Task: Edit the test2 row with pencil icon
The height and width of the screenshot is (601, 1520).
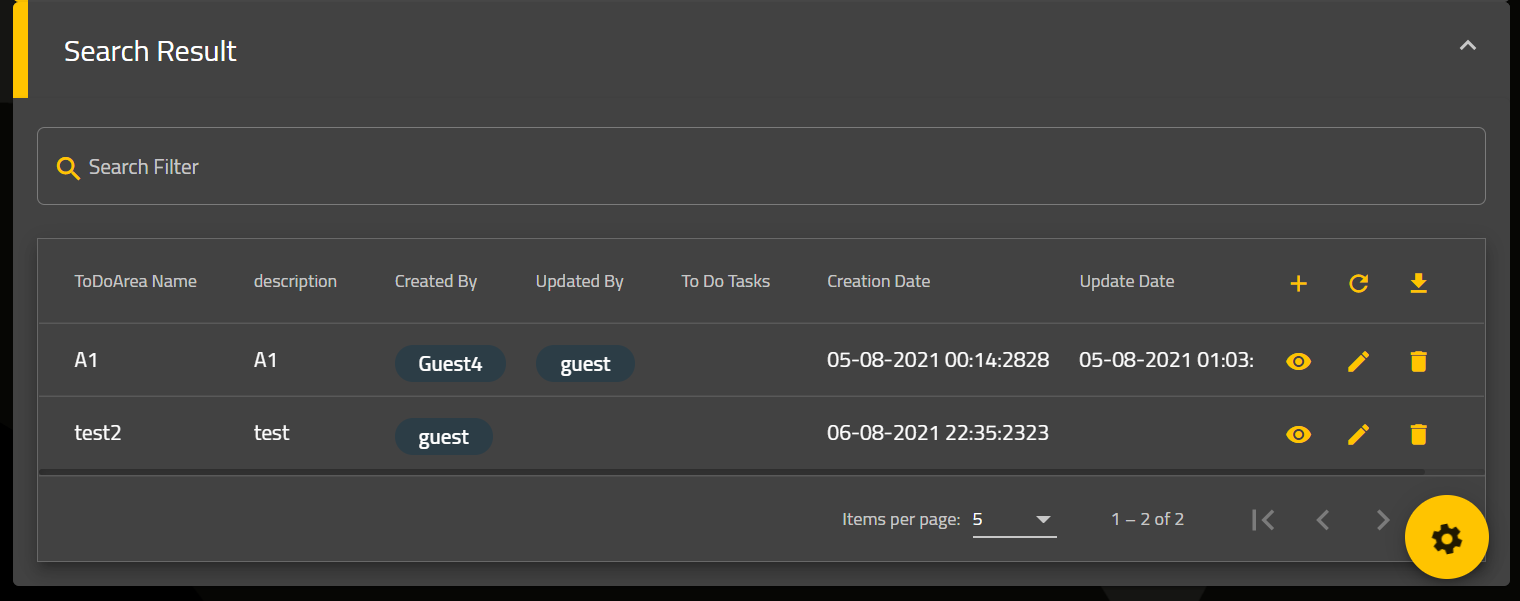Action: coord(1358,434)
